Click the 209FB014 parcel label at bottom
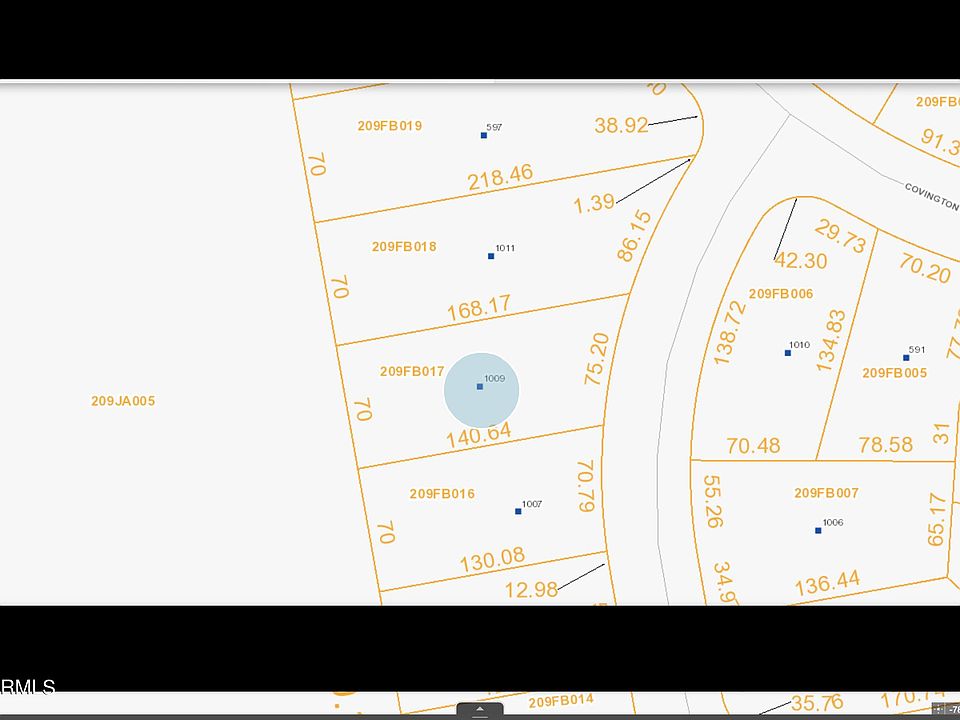The image size is (960, 720). click(561, 701)
